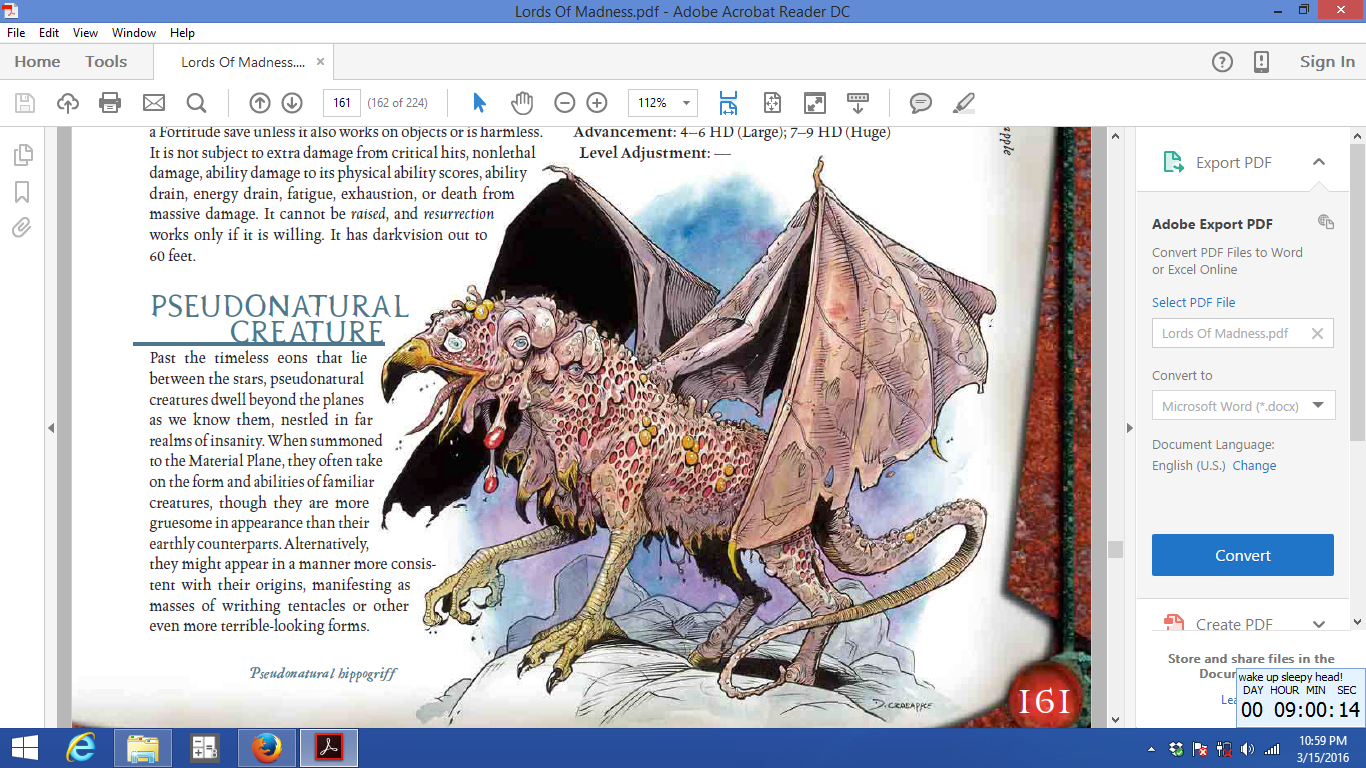Viewport: 1366px width, 768px height.
Task: Open the Windows Start button
Action: [26, 748]
